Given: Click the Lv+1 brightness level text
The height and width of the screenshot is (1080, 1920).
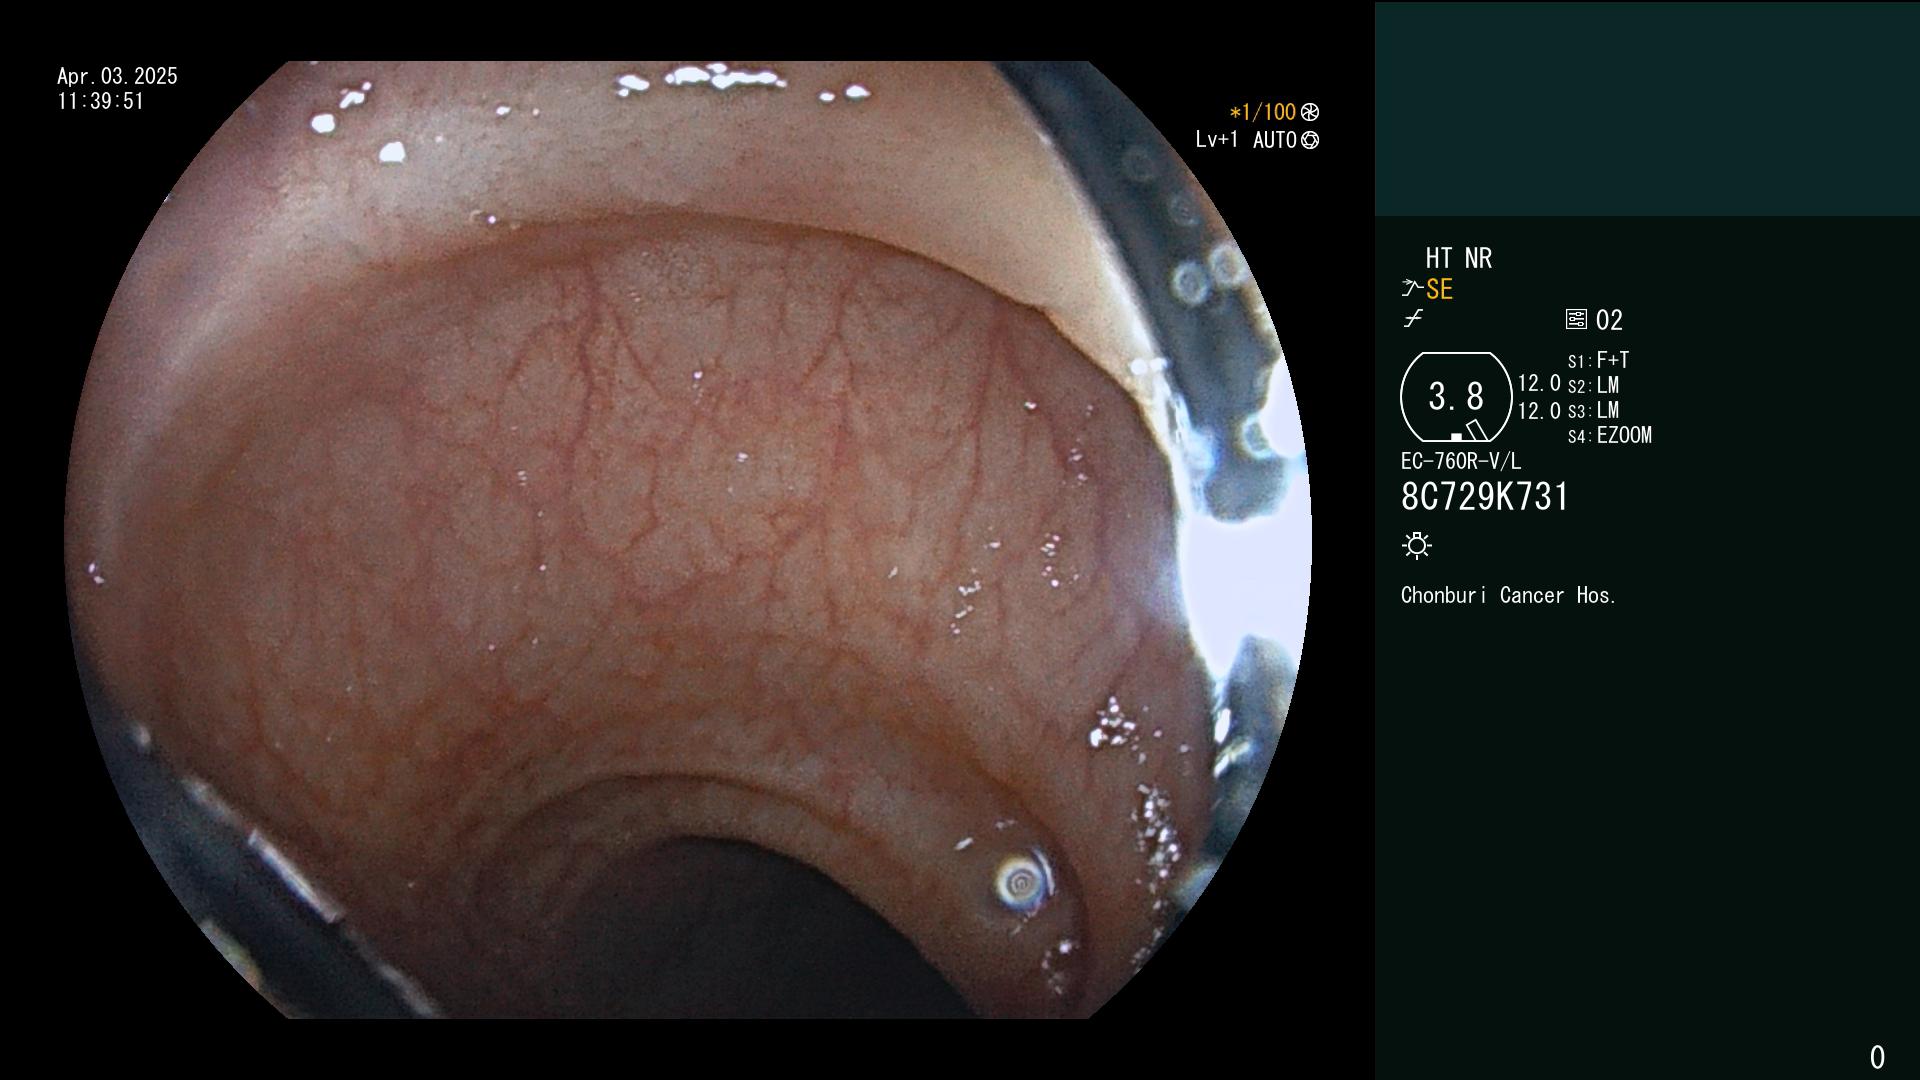Looking at the screenshot, I should (1216, 140).
